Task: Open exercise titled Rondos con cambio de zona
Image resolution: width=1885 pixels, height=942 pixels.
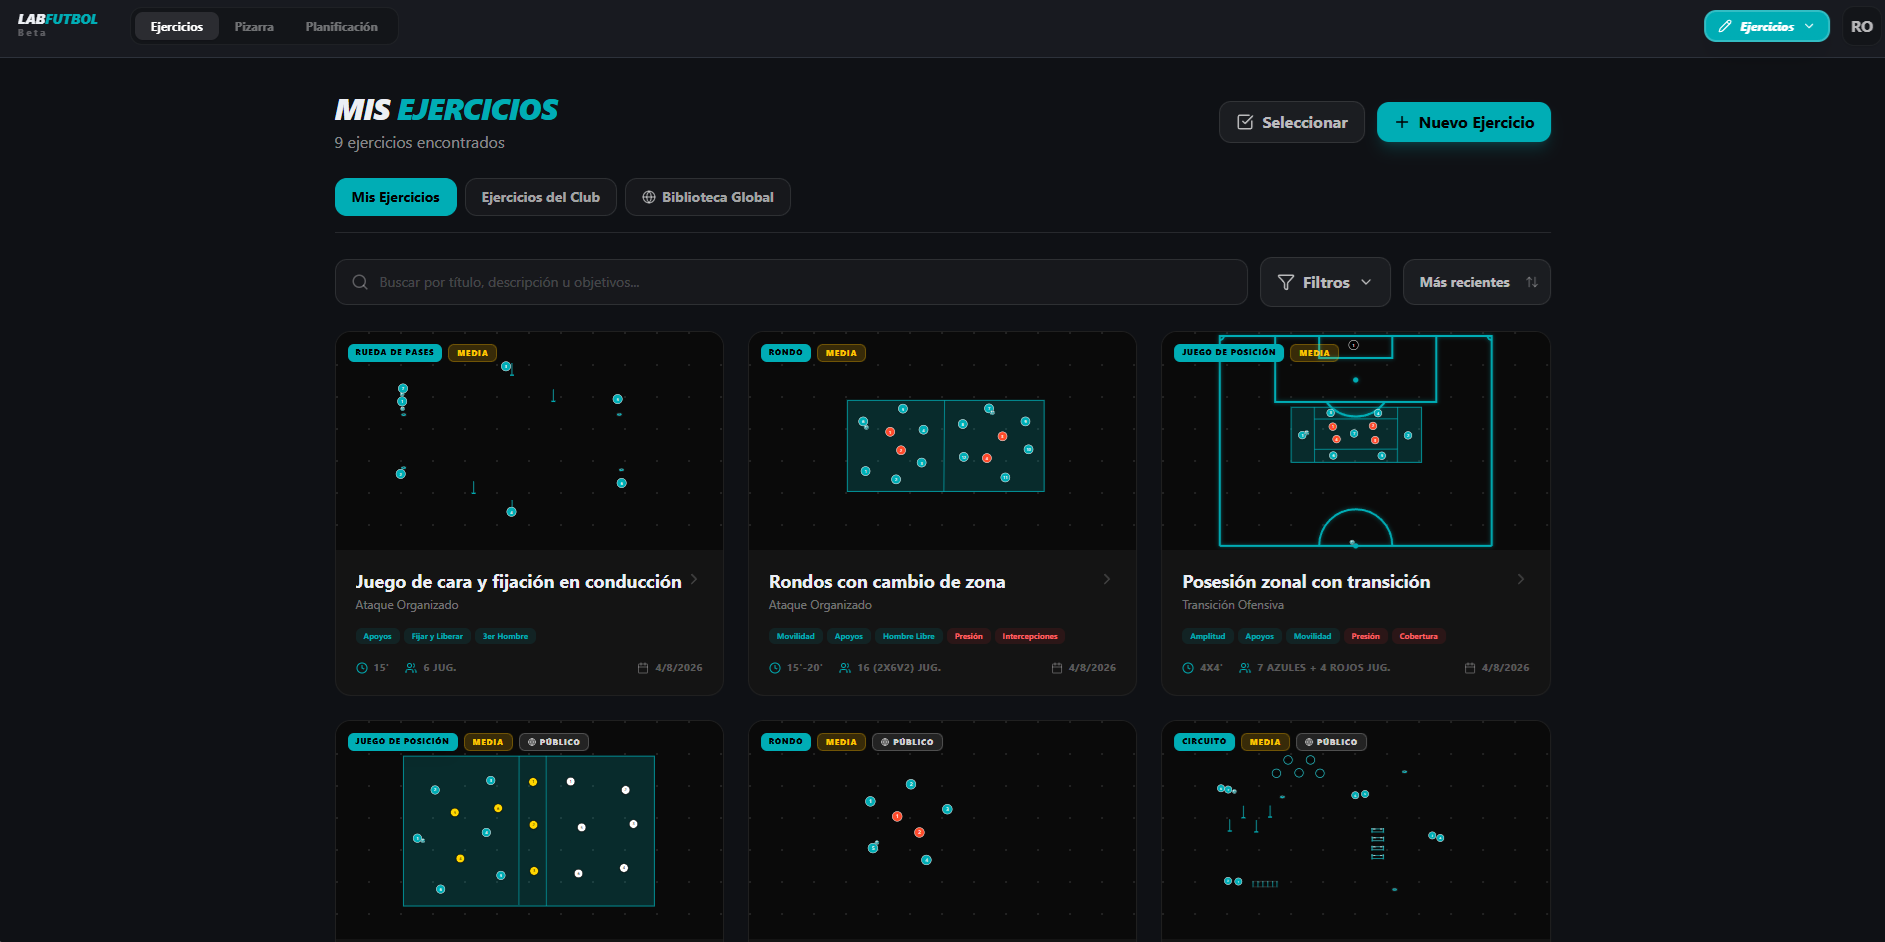Action: click(x=887, y=582)
